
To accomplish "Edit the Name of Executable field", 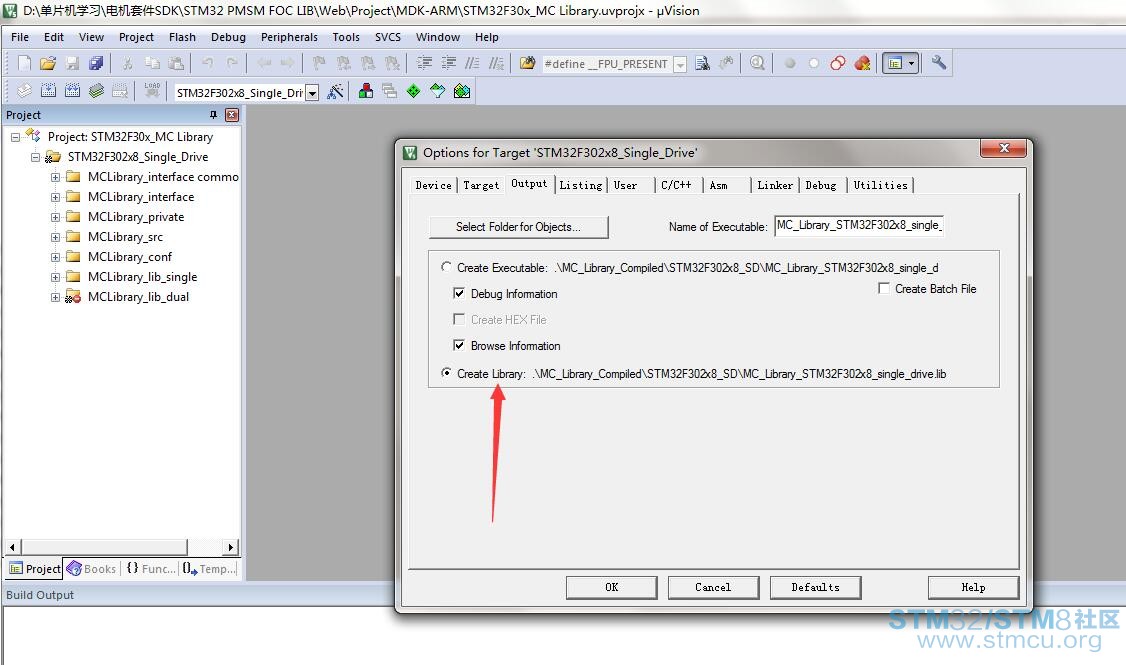I will click(859, 225).
